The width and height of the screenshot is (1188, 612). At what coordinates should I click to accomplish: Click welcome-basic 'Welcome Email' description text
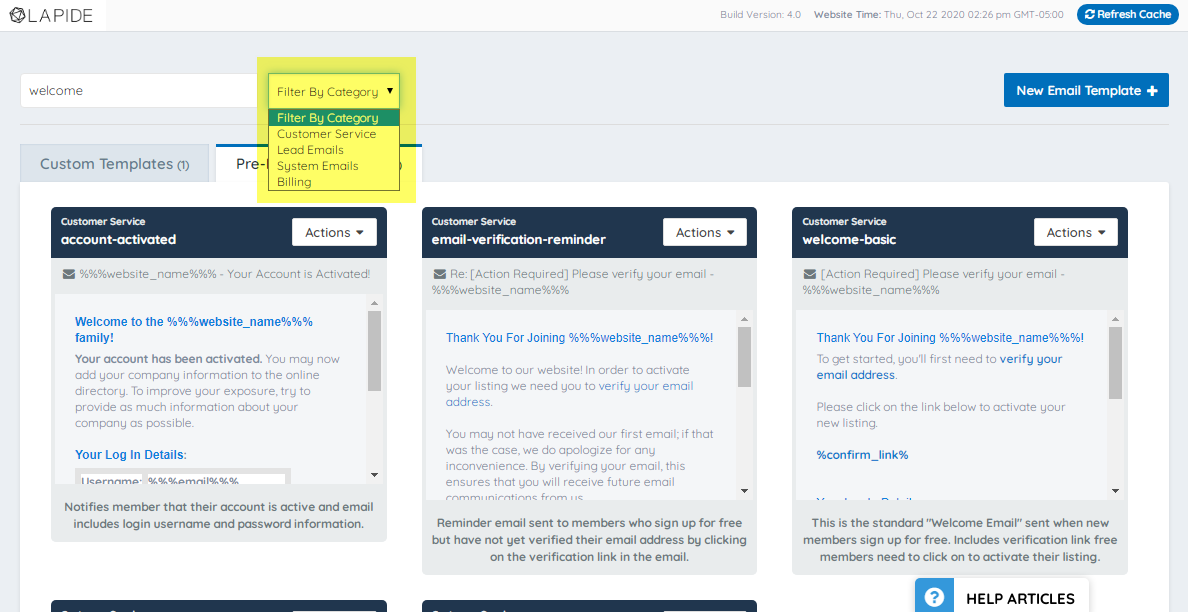(960, 540)
